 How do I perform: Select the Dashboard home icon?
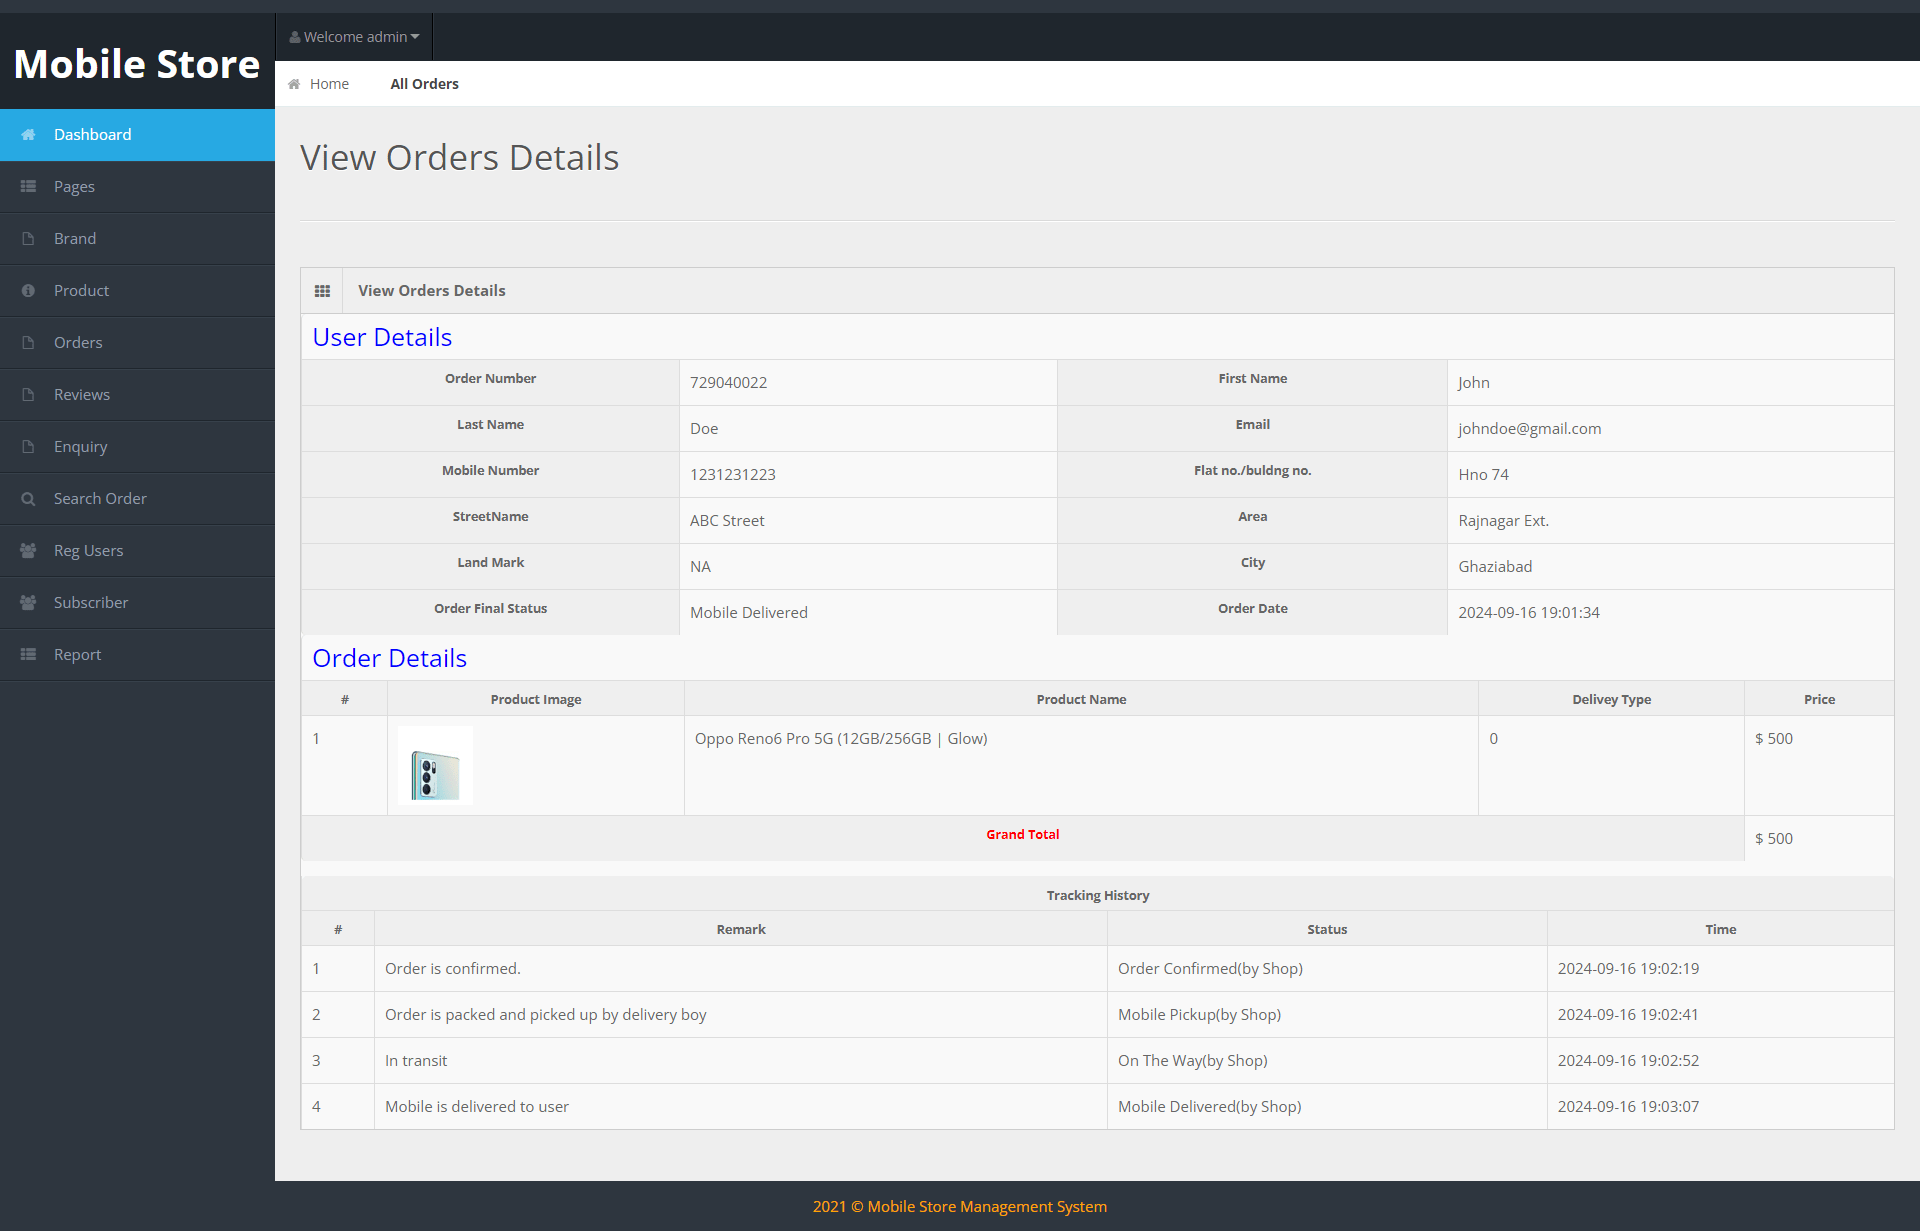pos(27,135)
